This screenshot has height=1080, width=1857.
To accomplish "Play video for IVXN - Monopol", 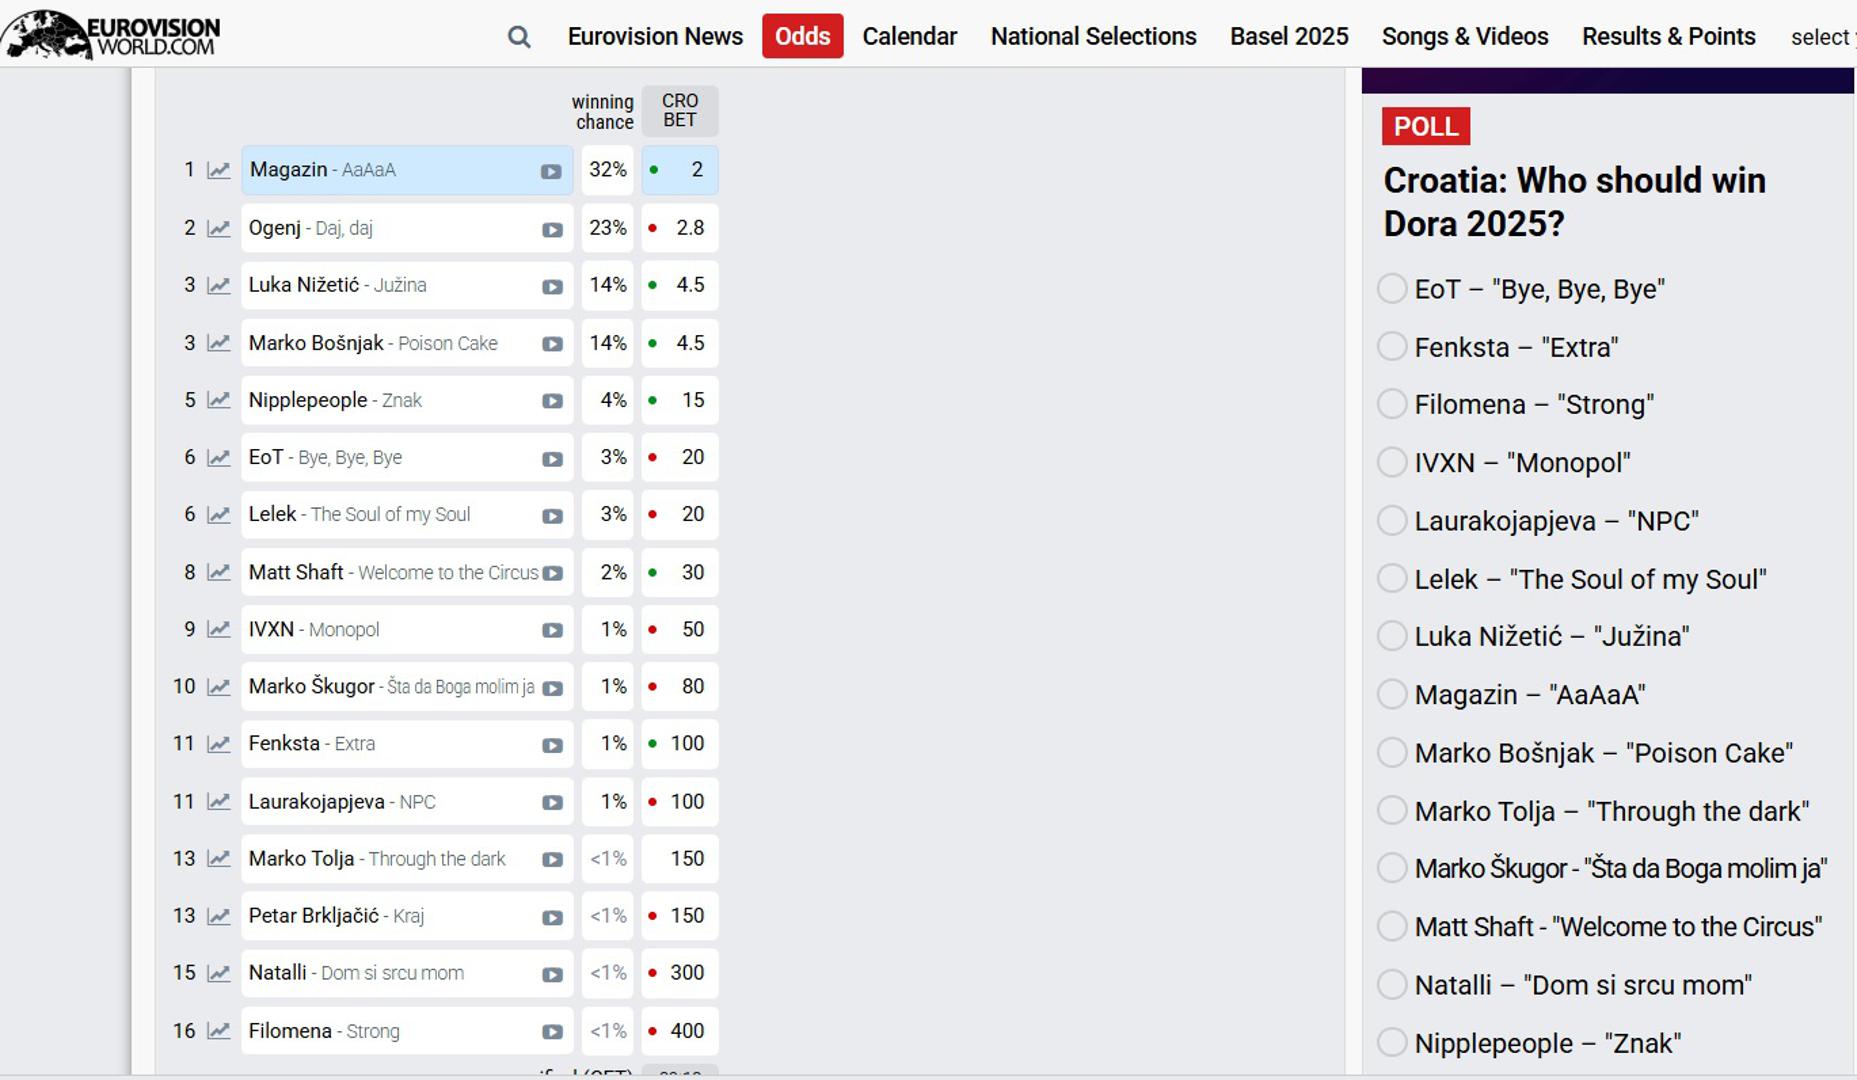I will point(552,631).
